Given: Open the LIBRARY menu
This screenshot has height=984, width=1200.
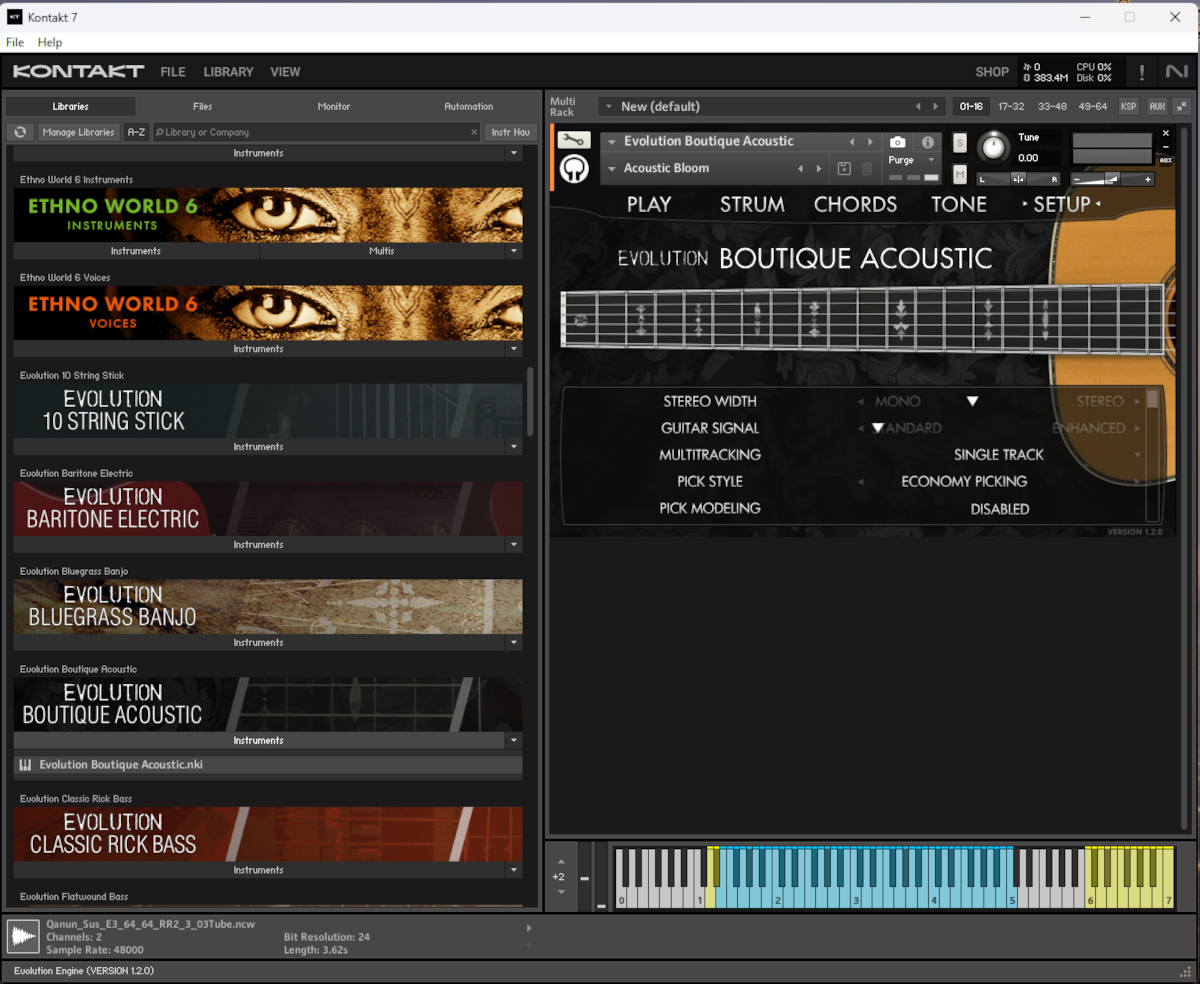Looking at the screenshot, I should coord(228,72).
